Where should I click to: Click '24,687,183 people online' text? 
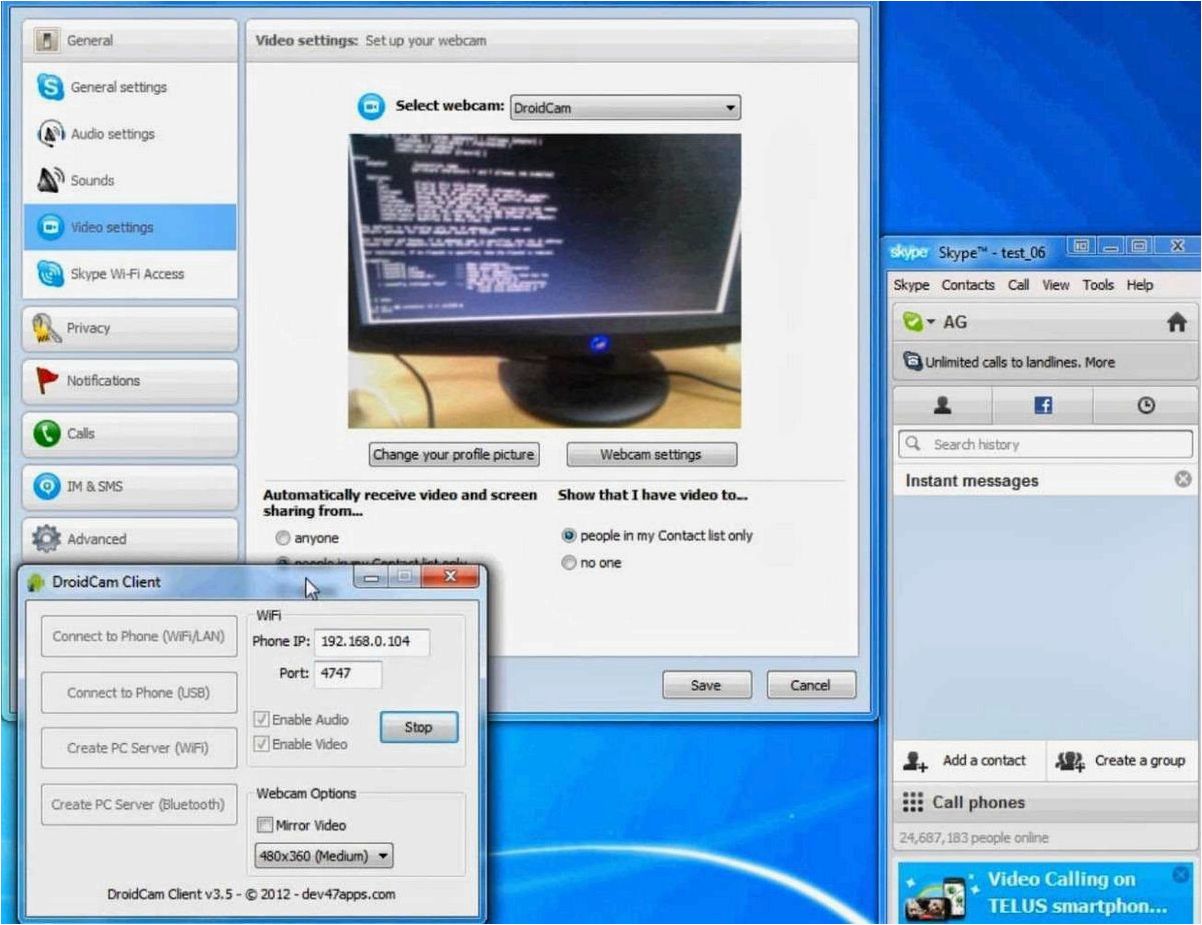pyautogui.click(x=975, y=838)
